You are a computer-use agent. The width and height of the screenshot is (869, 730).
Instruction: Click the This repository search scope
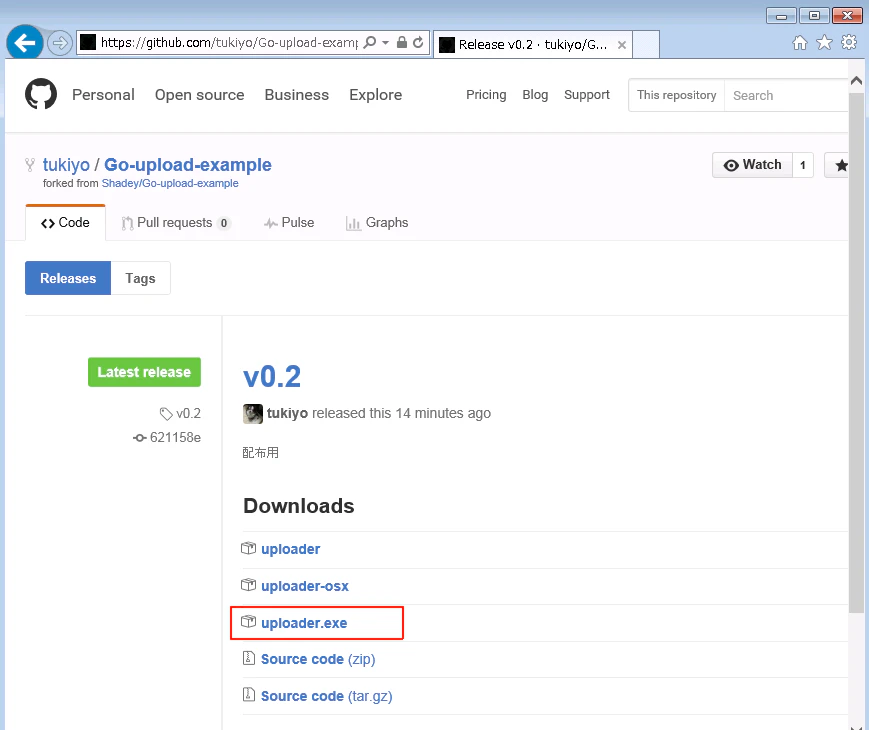pos(676,95)
